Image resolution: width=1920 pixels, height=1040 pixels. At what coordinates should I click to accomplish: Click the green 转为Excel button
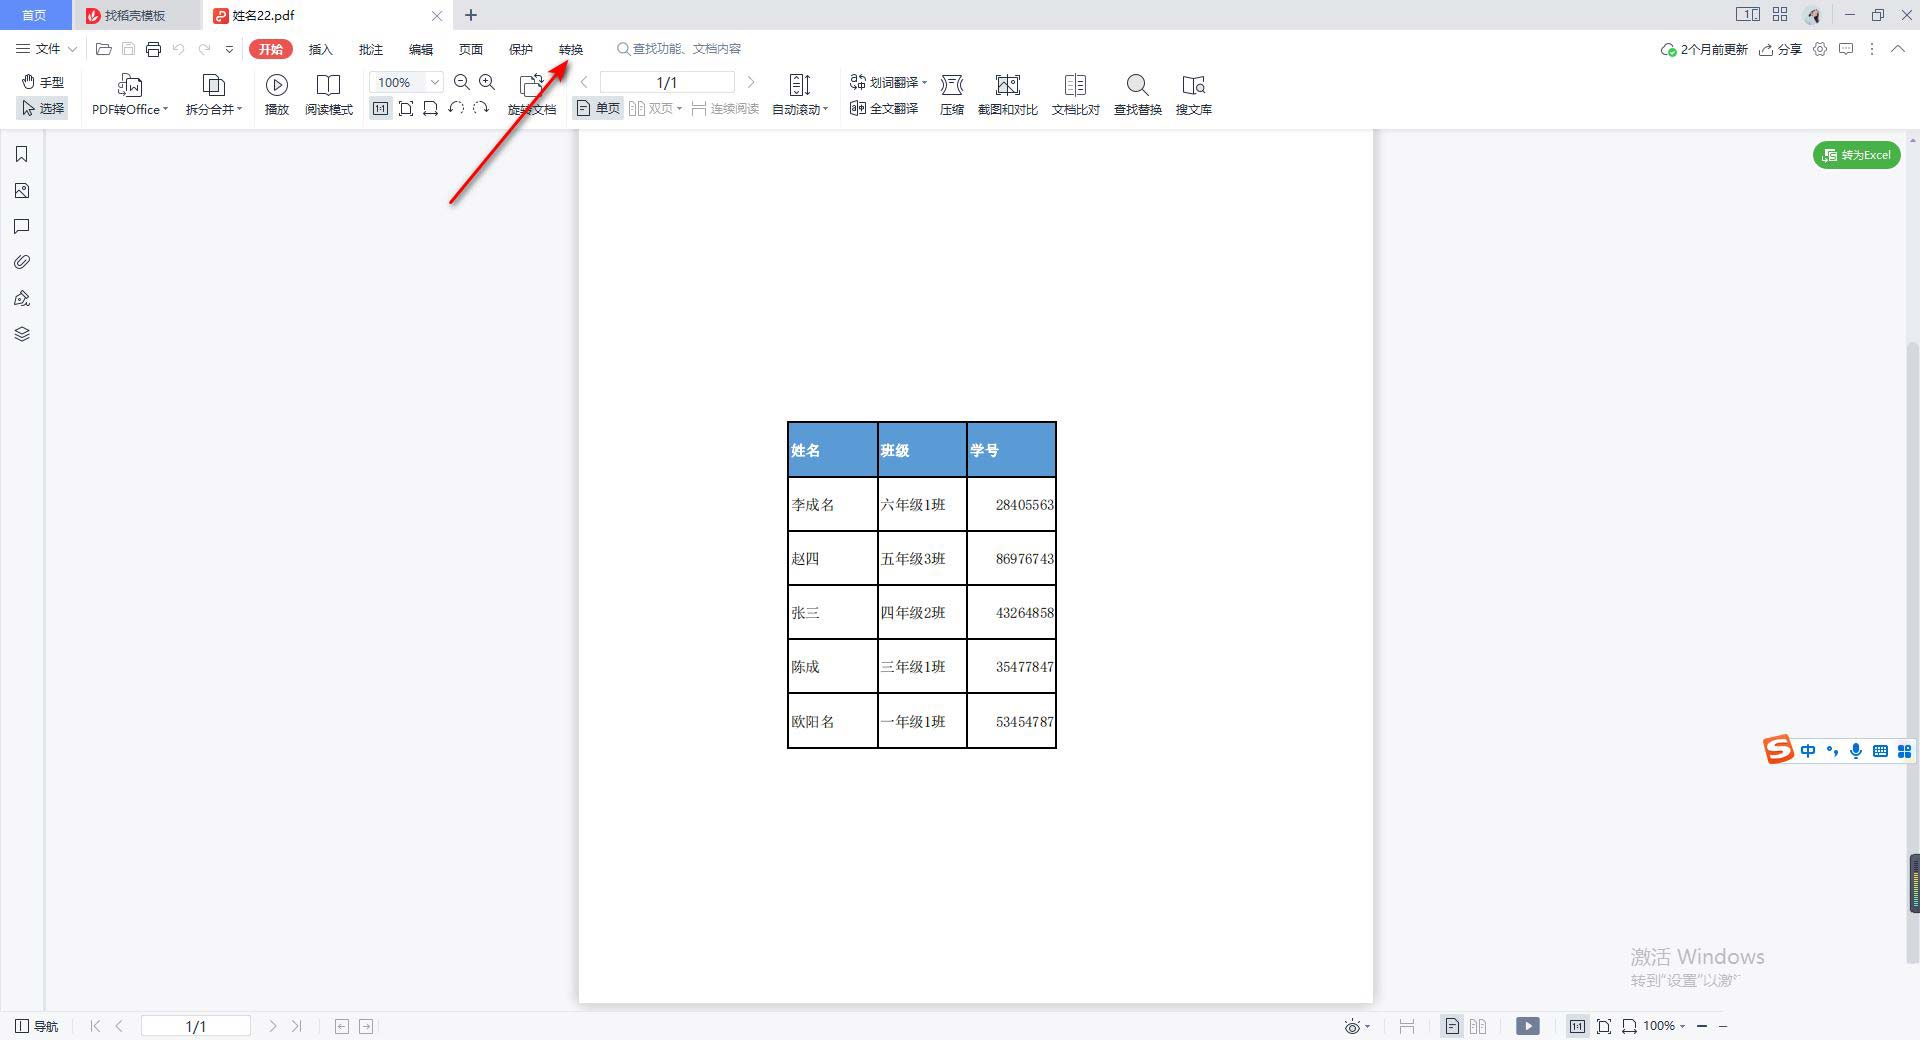(x=1857, y=155)
